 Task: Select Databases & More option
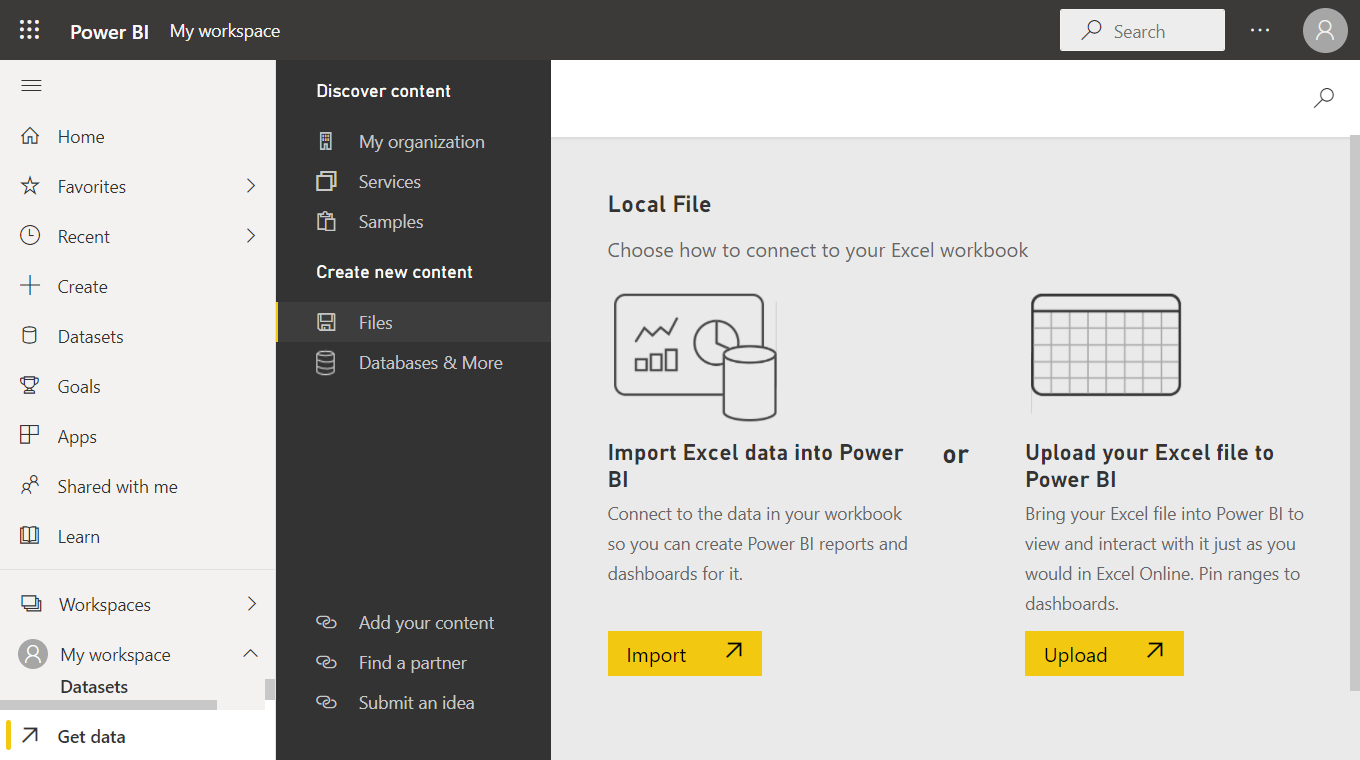click(413, 362)
